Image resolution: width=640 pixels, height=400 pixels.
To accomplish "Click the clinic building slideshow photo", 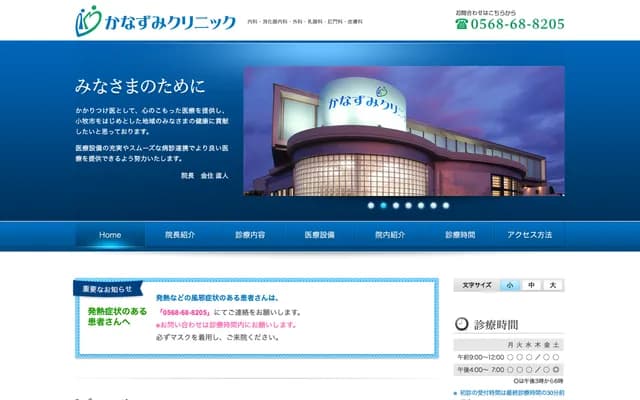I will click(x=404, y=131).
